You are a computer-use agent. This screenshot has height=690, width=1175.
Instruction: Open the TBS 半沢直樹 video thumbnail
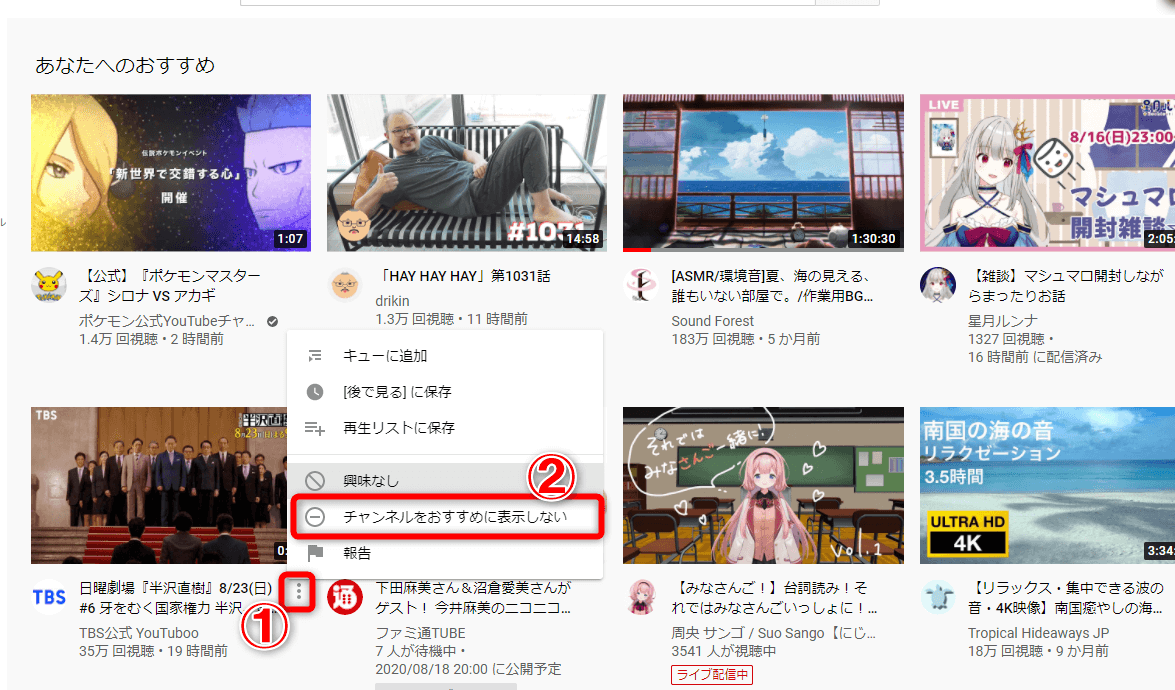click(x=159, y=485)
